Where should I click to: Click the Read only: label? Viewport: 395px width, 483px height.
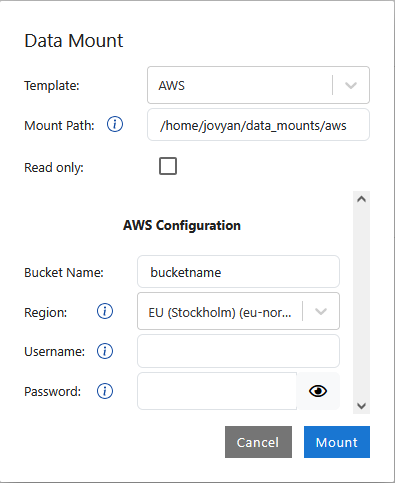54,167
